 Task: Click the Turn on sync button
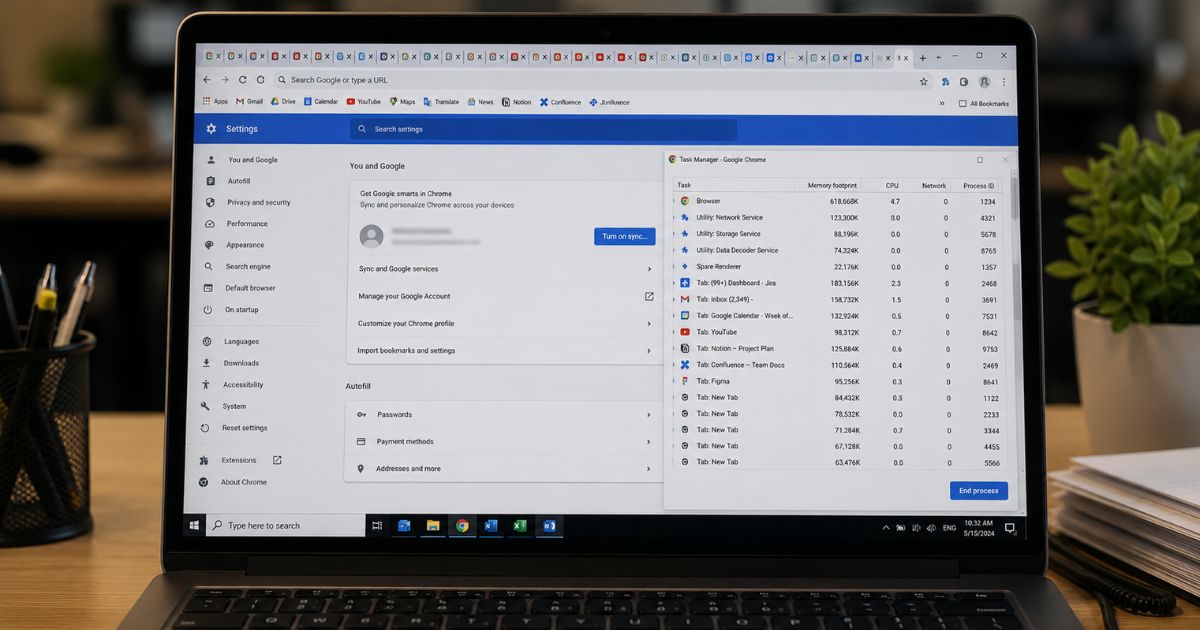tap(625, 236)
